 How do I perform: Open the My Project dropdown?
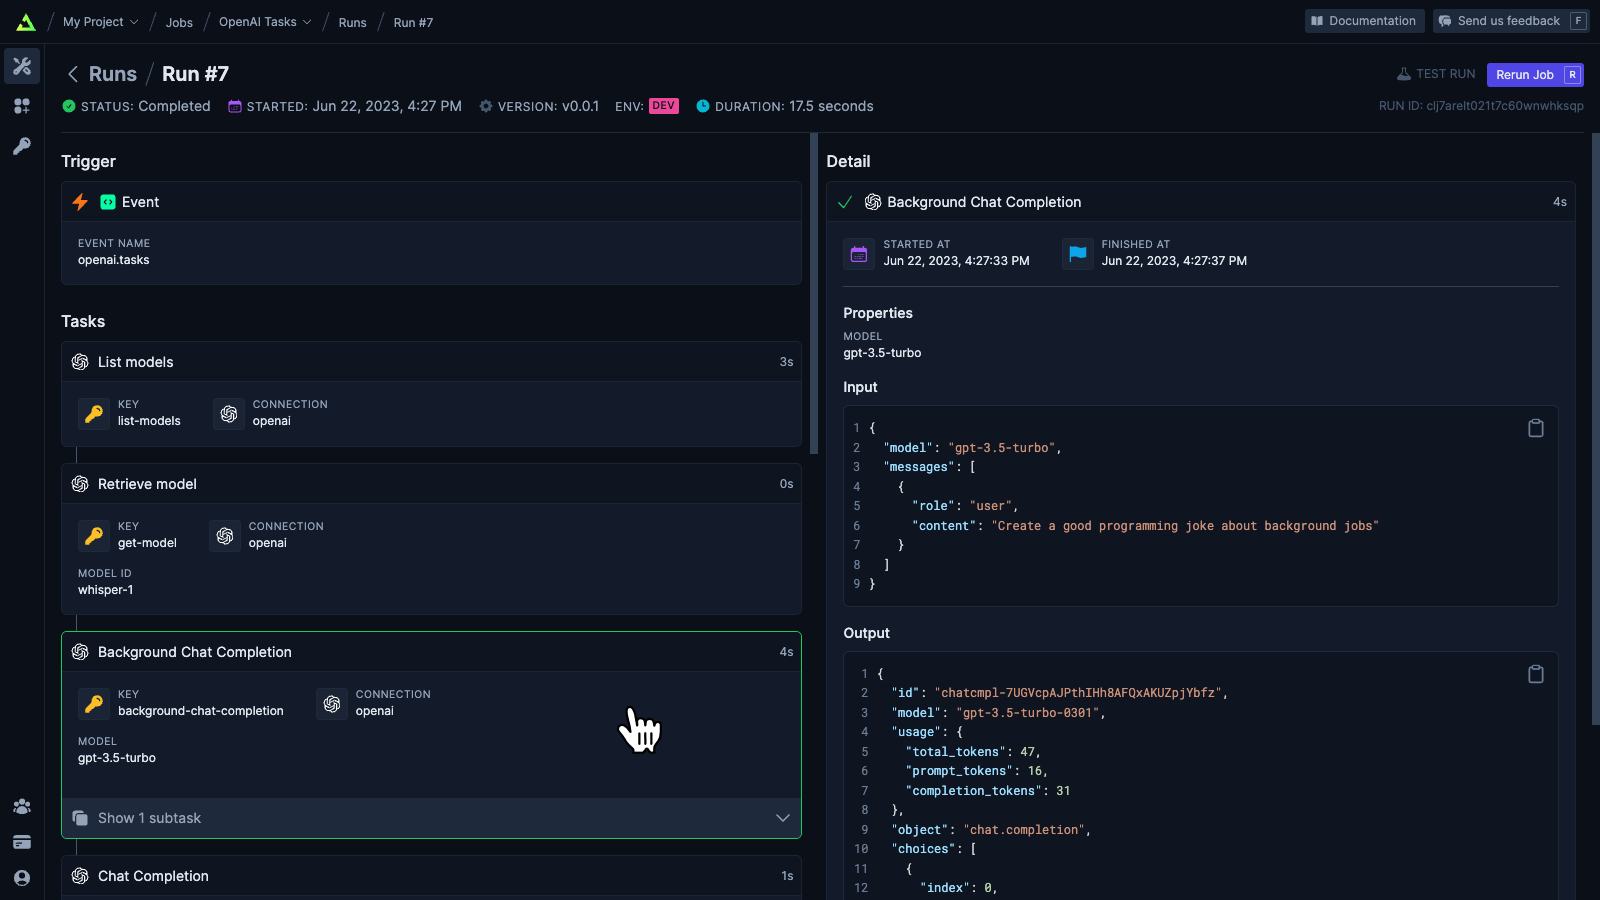coord(101,22)
